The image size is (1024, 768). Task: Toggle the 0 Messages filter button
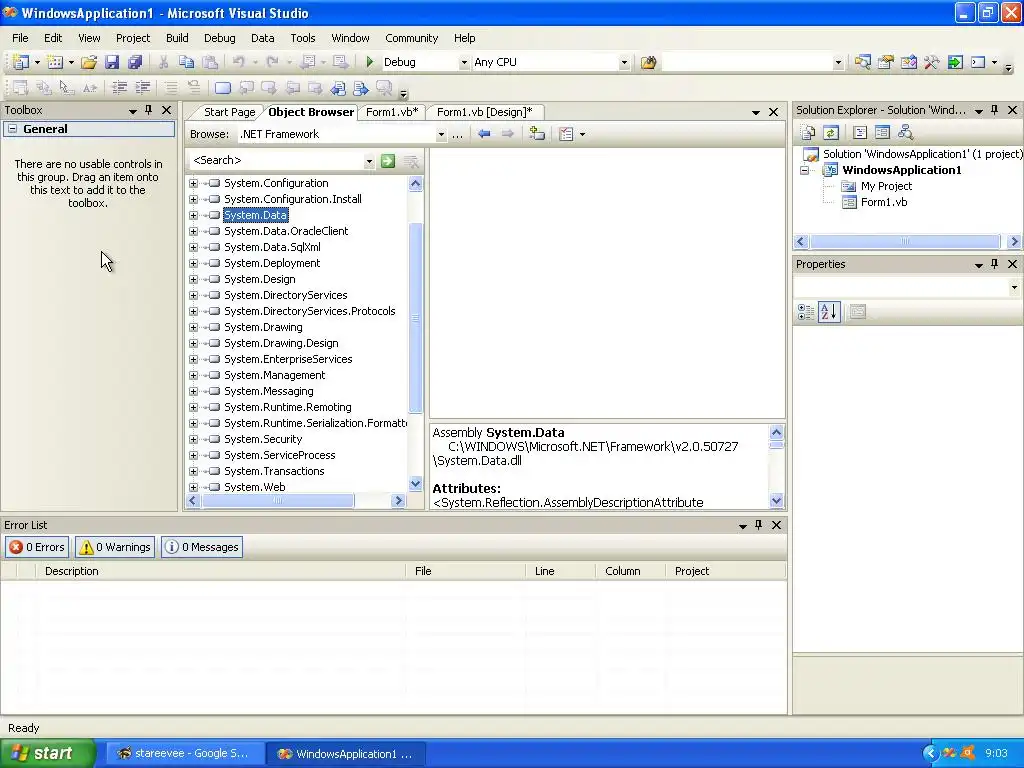tap(202, 547)
